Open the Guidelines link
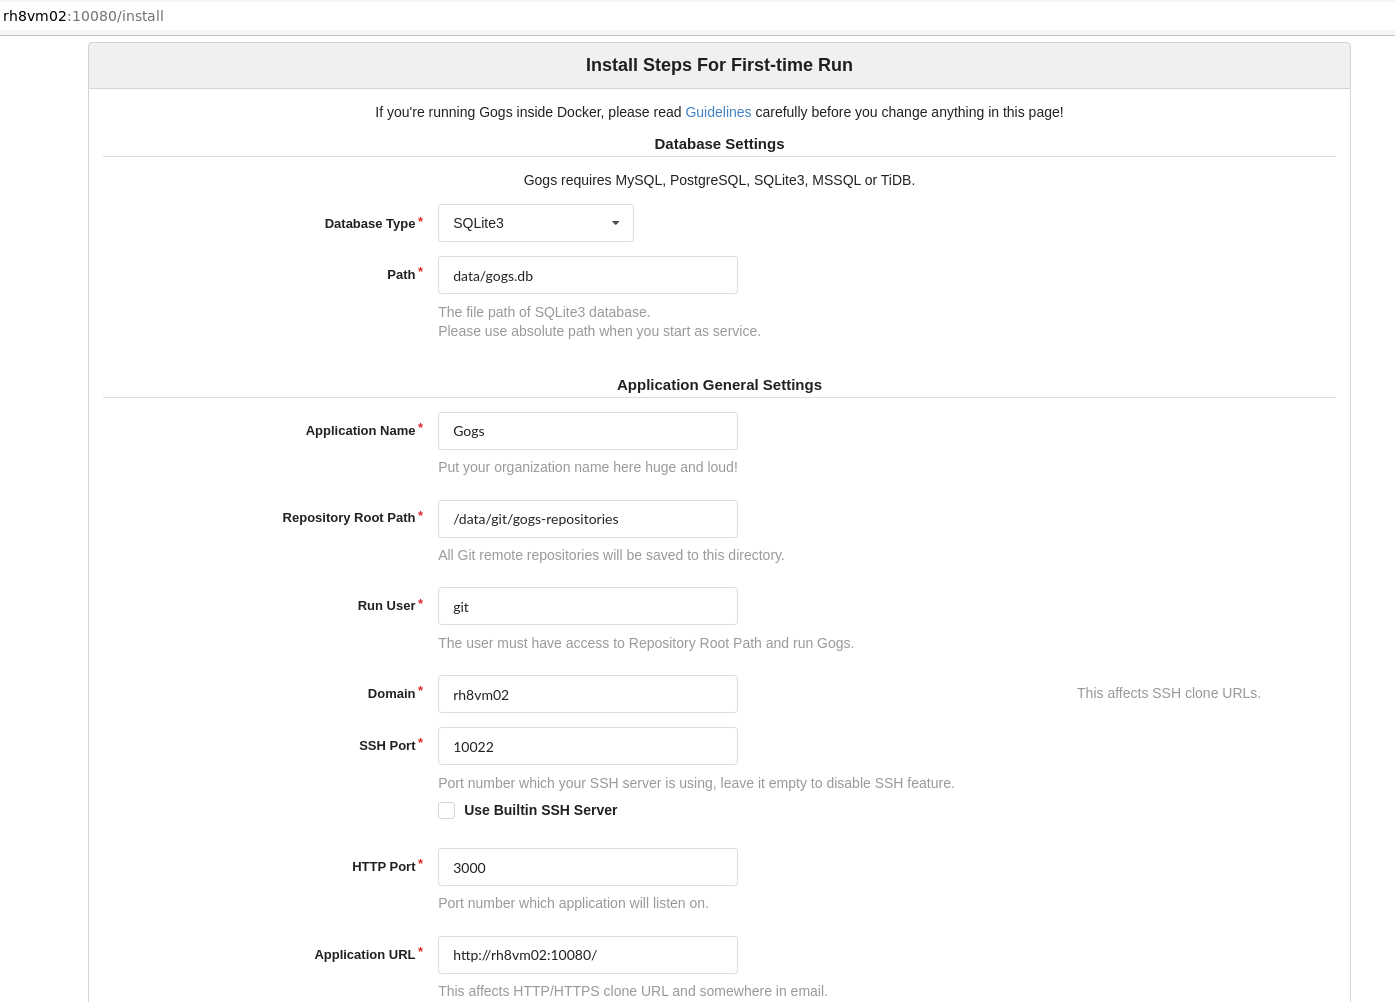Screen dimensions: 1395x1002 [x=718, y=112]
